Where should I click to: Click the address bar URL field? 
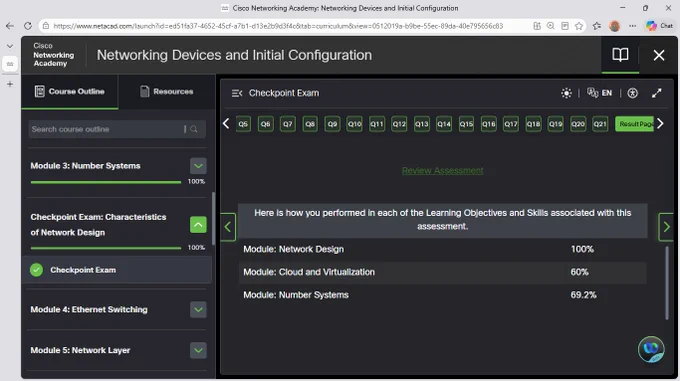[x=278, y=26]
